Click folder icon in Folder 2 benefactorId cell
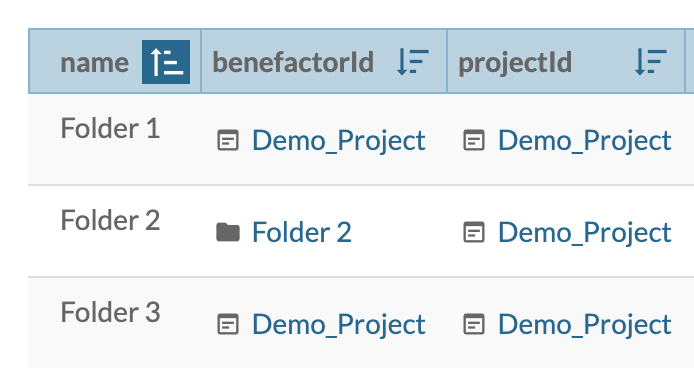 (228, 232)
